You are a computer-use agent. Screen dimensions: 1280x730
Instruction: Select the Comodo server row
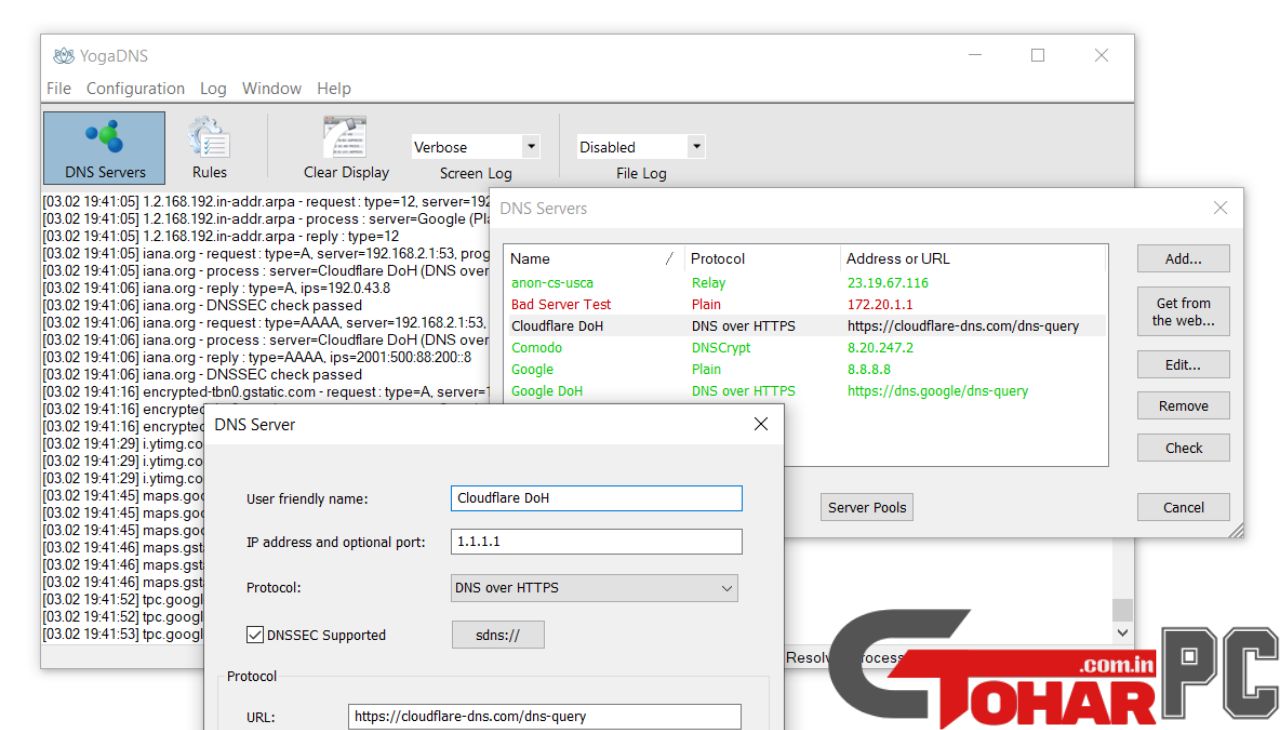(x=805, y=348)
